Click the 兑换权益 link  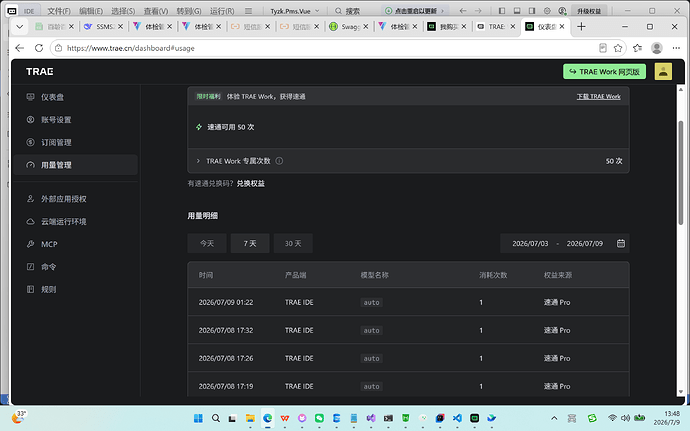point(250,184)
